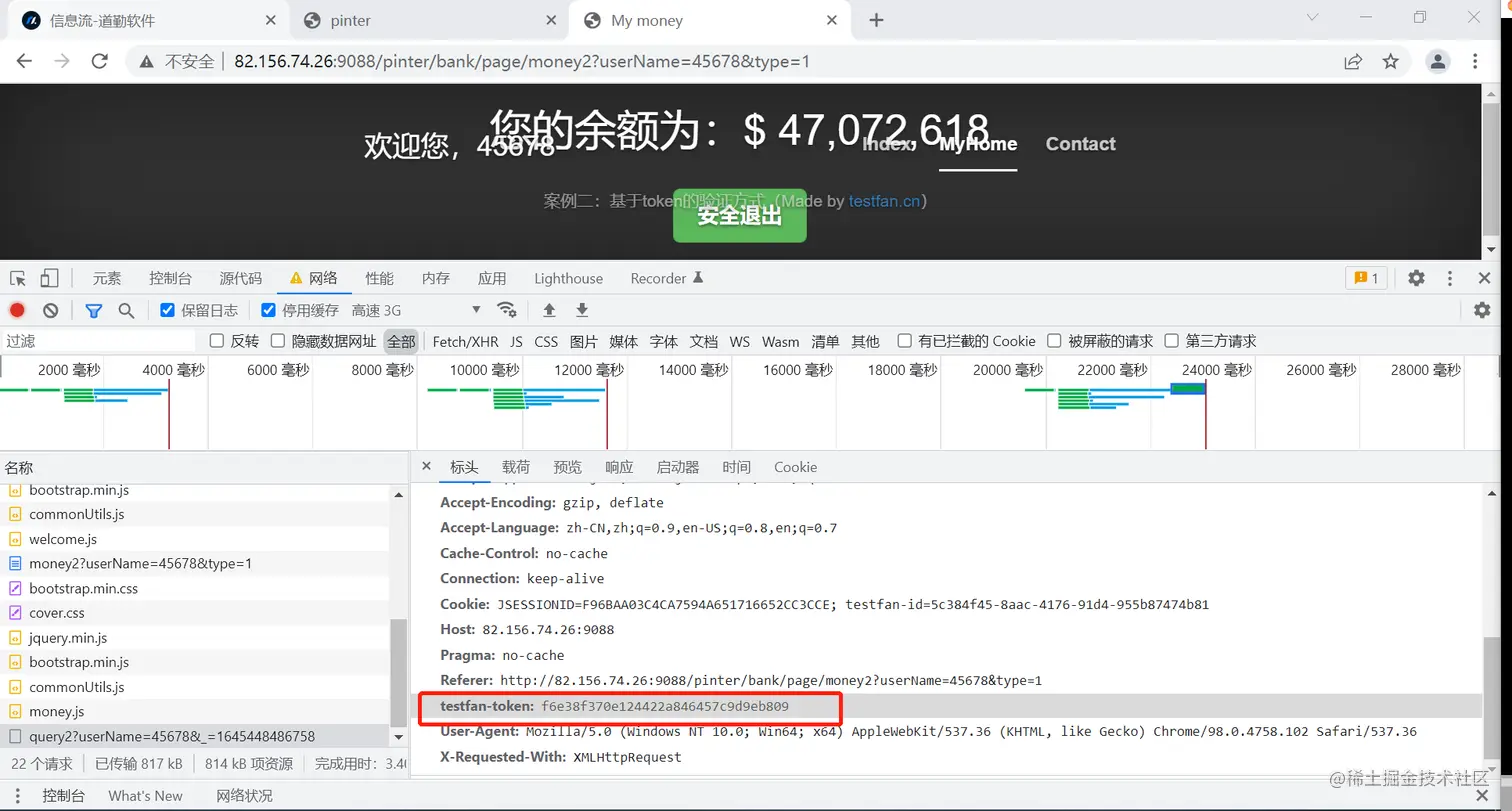Click the not secure warning icon

[x=147, y=62]
